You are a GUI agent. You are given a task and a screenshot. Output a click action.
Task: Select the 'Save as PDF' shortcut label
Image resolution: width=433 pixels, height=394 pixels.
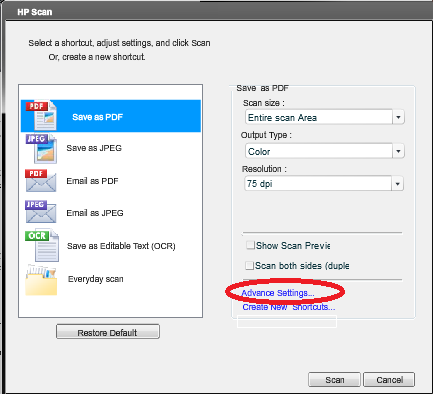coord(97,117)
